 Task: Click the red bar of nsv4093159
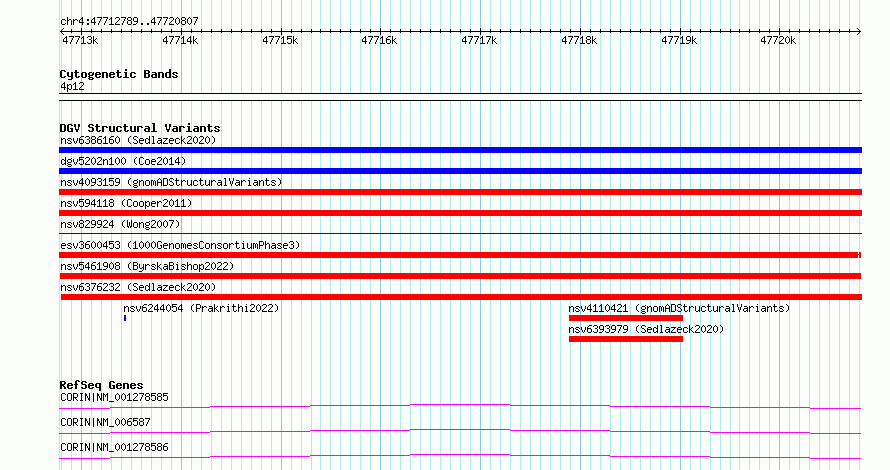460,192
